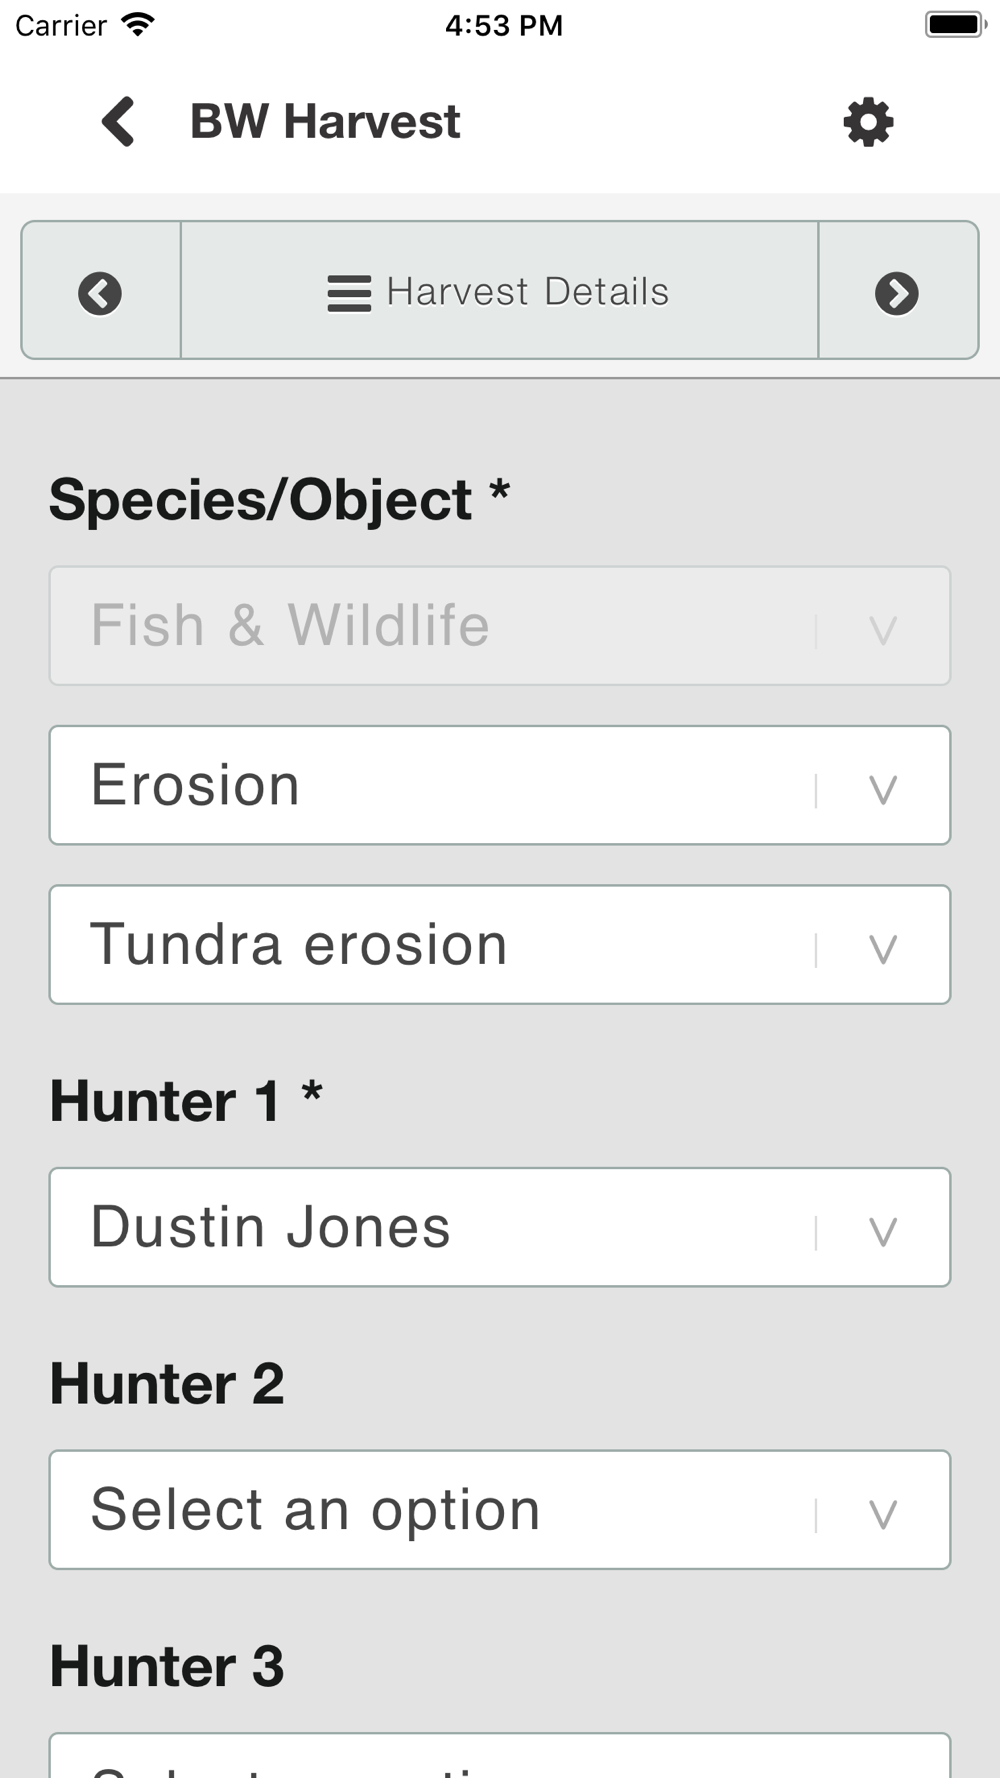Tap the BW Harvest title
Image resolution: width=1000 pixels, height=1778 pixels.
[x=325, y=122]
